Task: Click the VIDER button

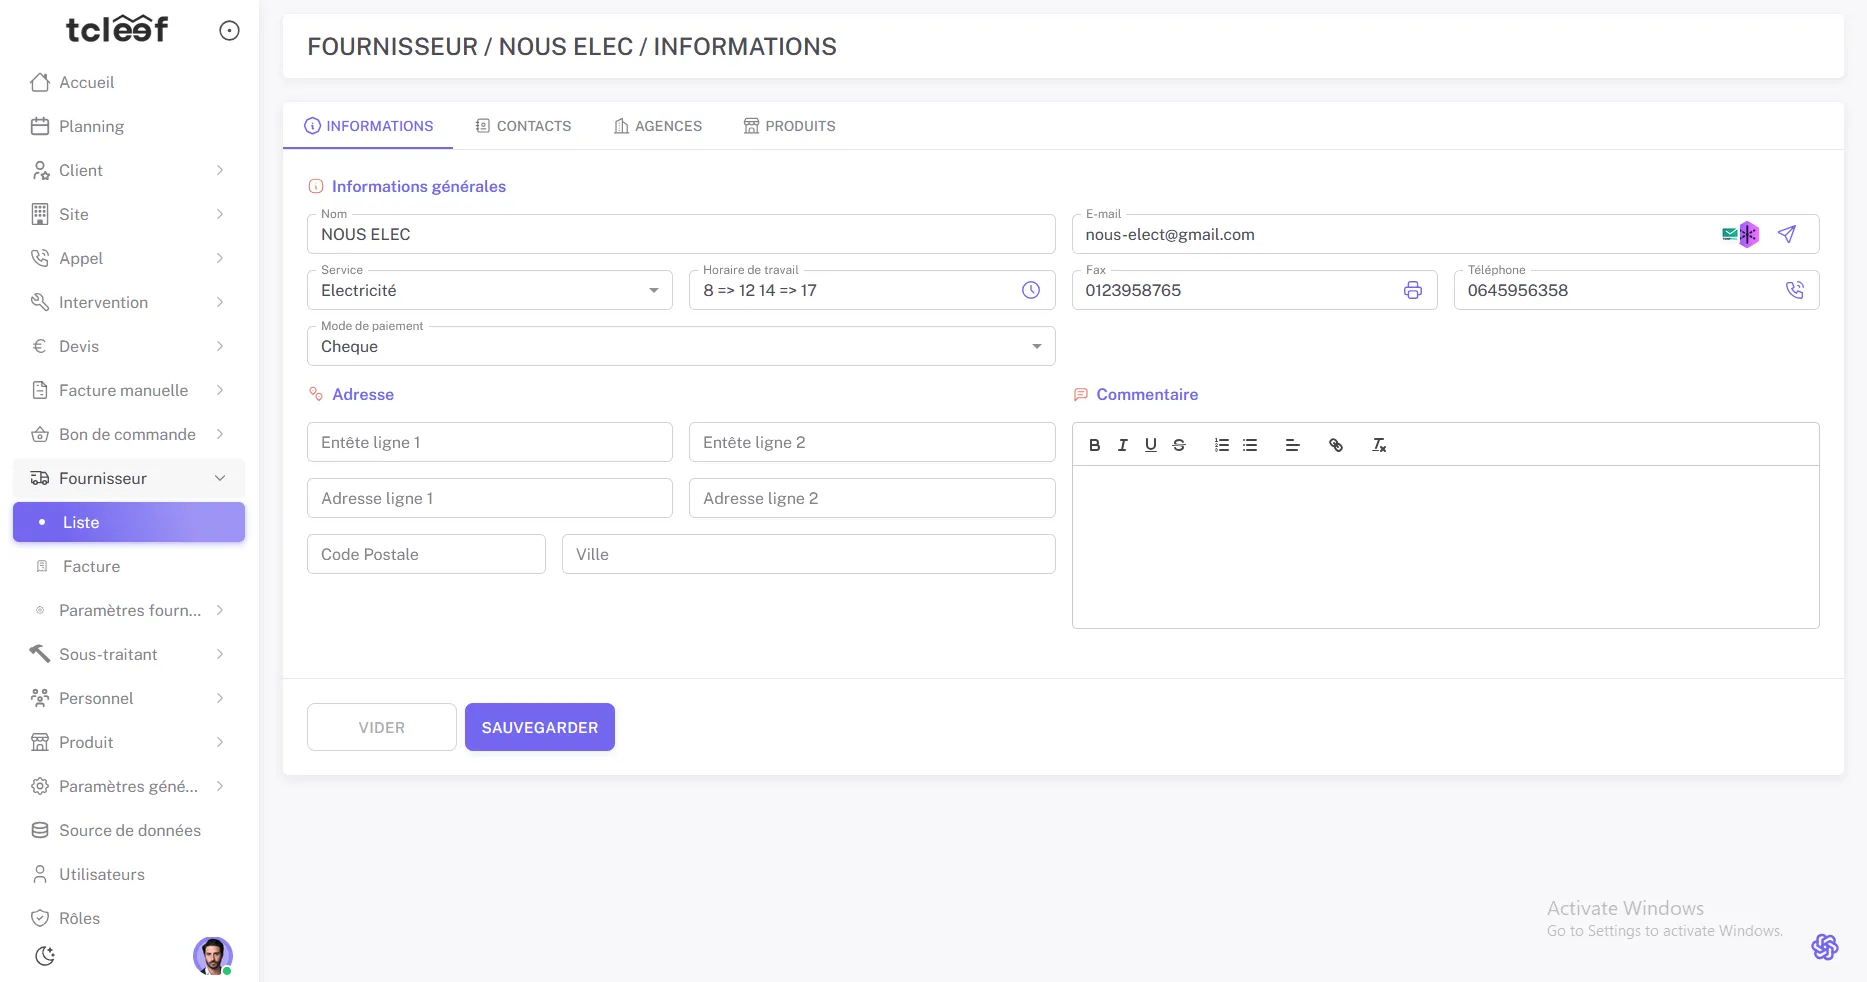Action: click(381, 727)
